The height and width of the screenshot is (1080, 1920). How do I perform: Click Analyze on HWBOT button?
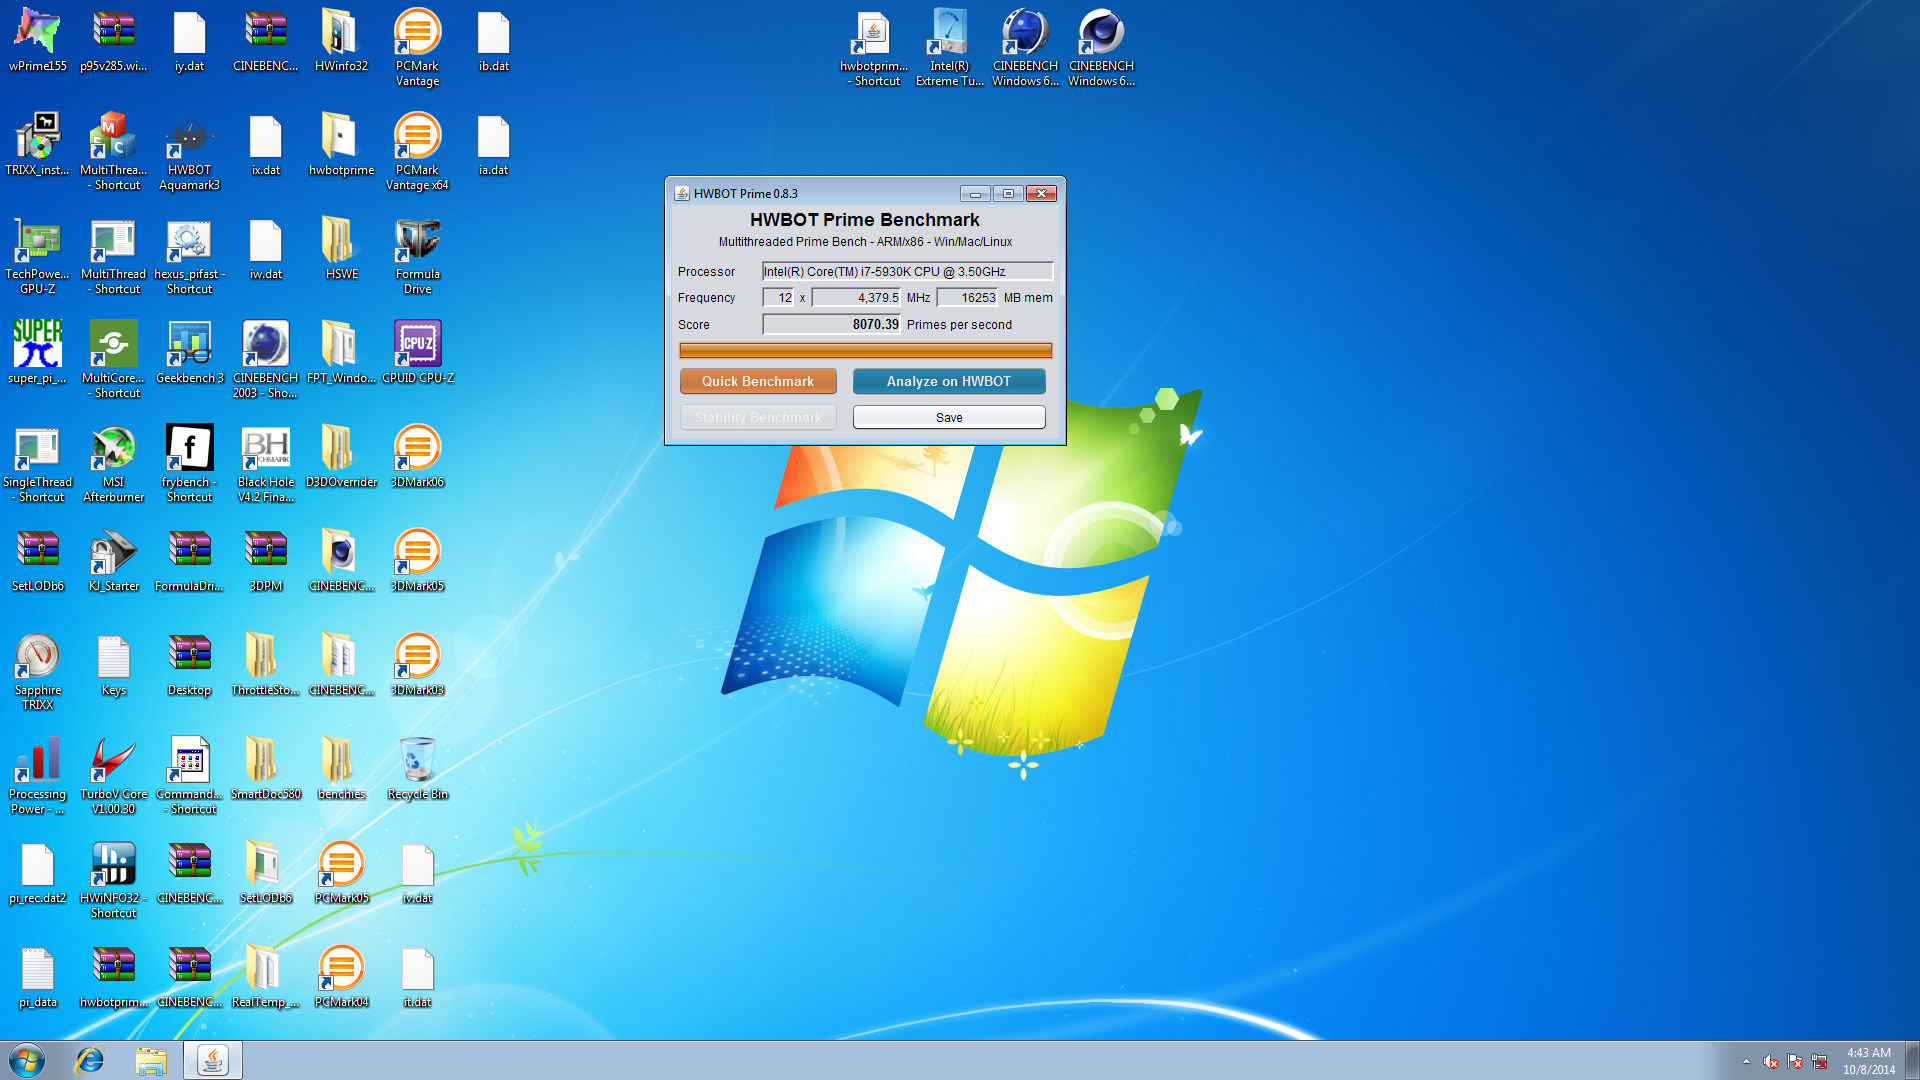(x=949, y=381)
